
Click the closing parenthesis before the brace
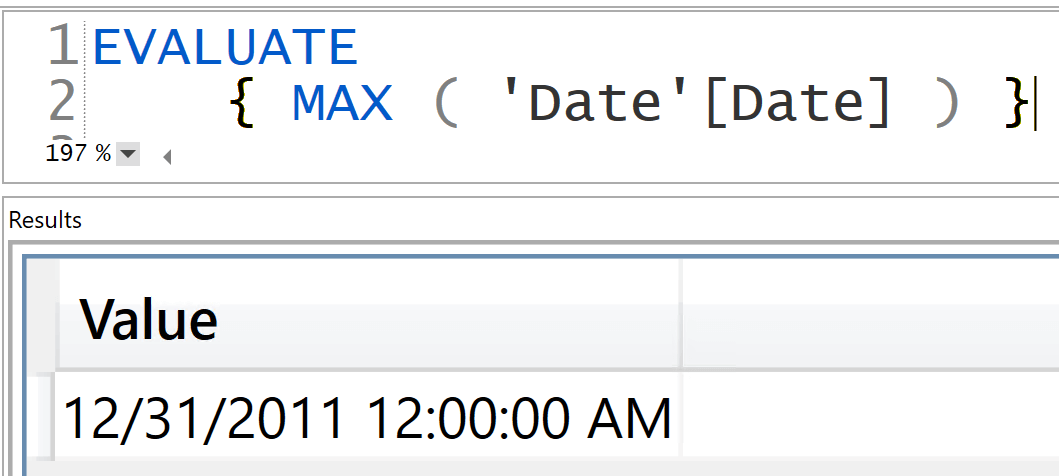(x=947, y=104)
